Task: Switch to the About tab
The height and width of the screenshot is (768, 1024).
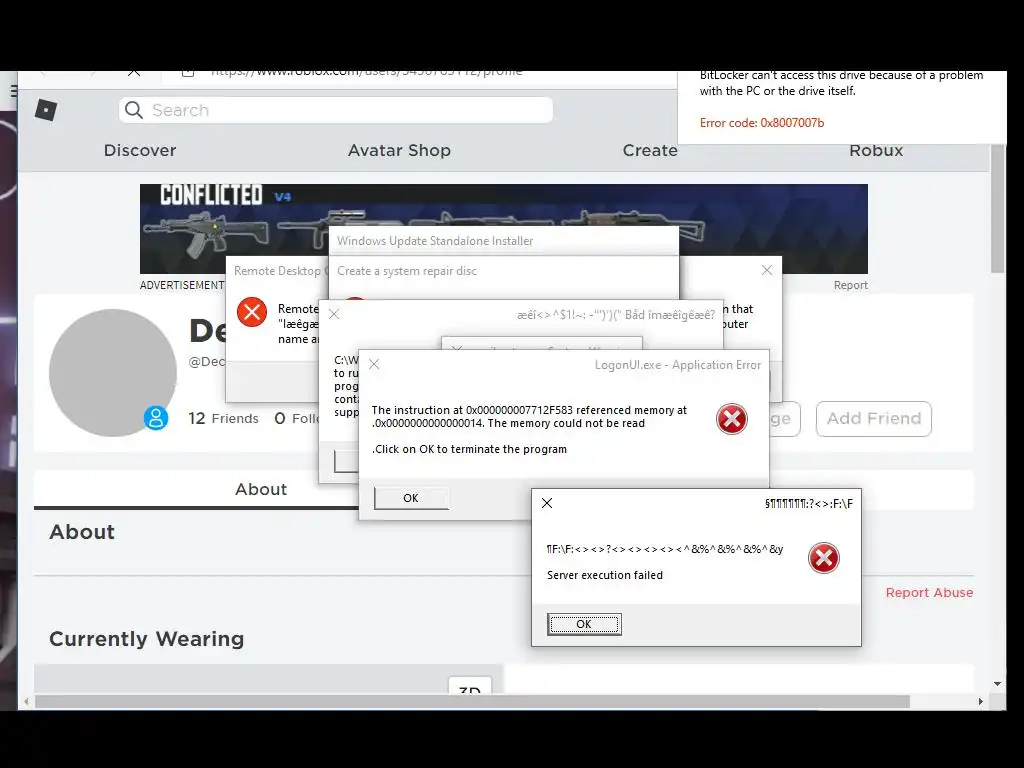Action: coord(261,489)
